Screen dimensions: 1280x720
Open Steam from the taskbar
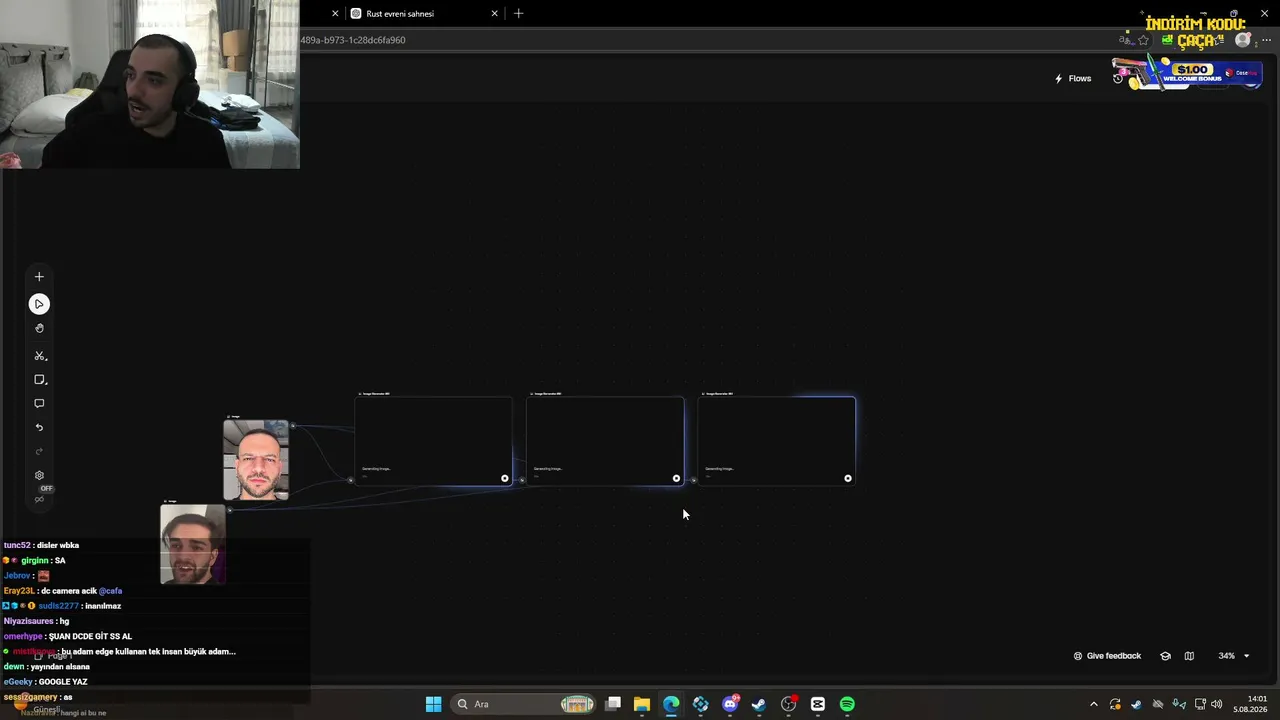click(x=759, y=704)
